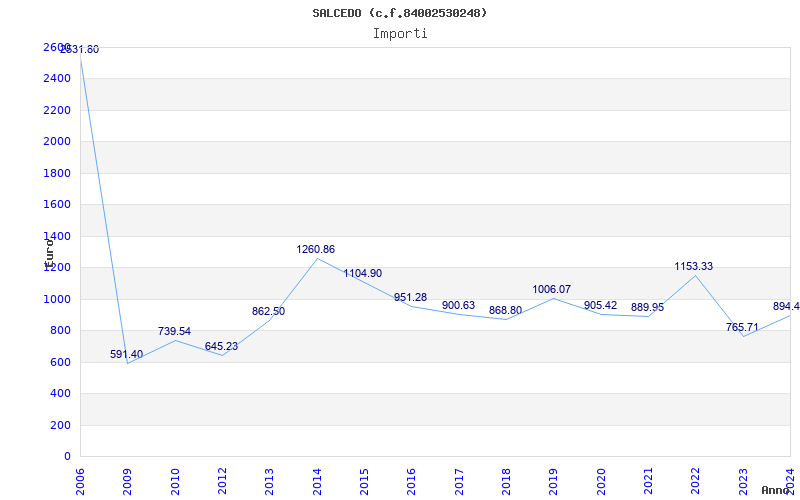Click the x-axis year 2020
The image size is (800, 500).
[x=601, y=481]
